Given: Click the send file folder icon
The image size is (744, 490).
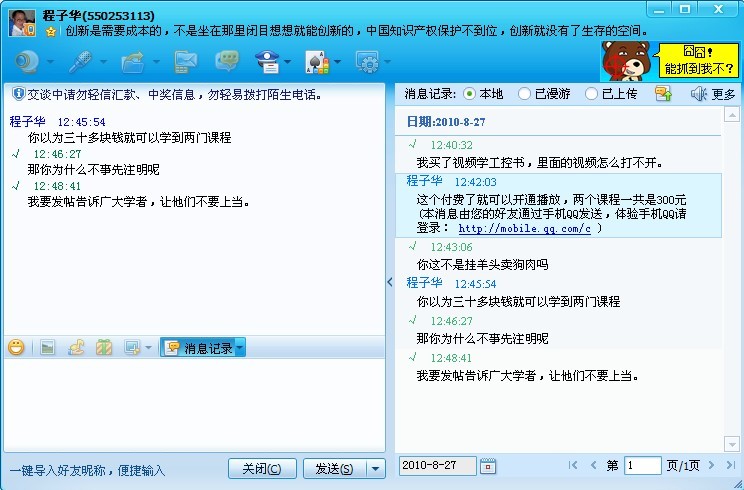Looking at the screenshot, I should coord(133,62).
